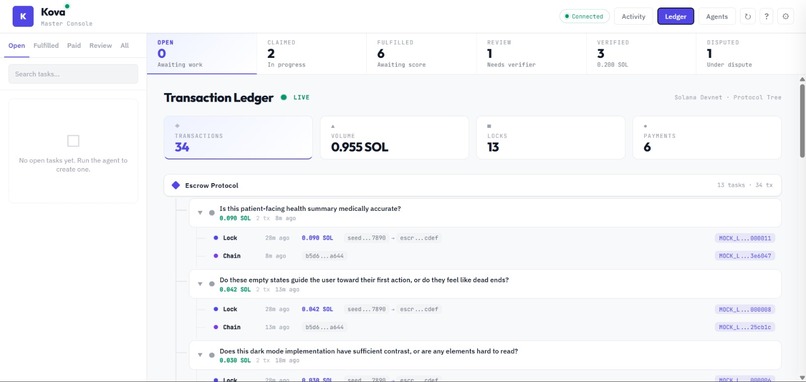Click the Search tasks input field
The height and width of the screenshot is (382, 806).
(73, 74)
